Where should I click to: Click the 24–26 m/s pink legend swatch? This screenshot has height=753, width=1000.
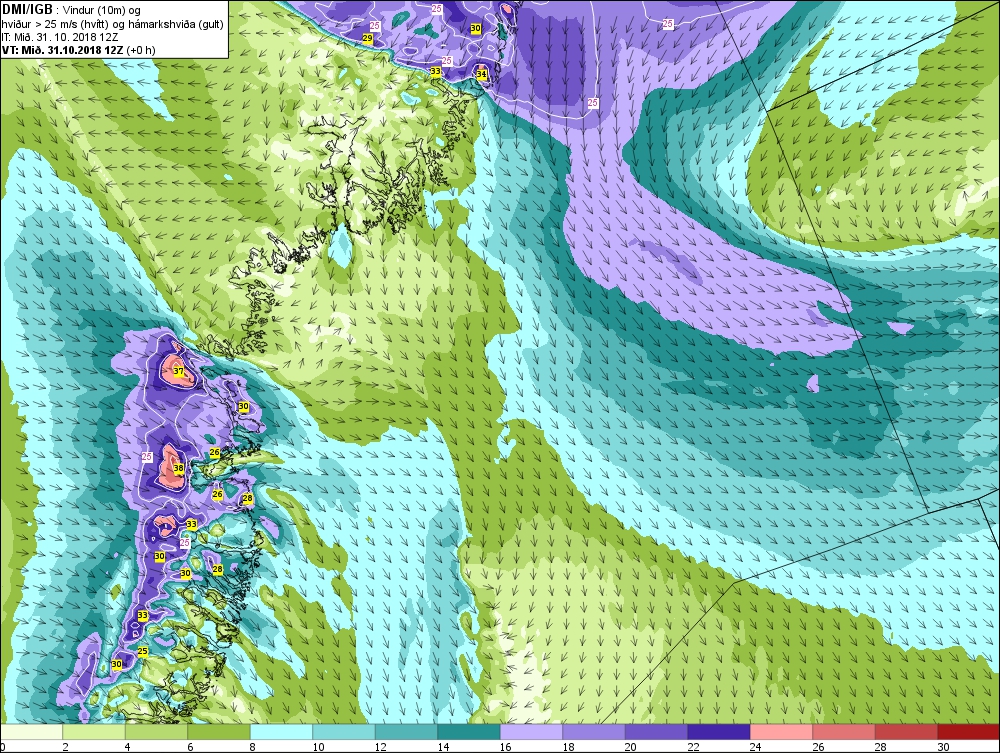pyautogui.click(x=781, y=731)
